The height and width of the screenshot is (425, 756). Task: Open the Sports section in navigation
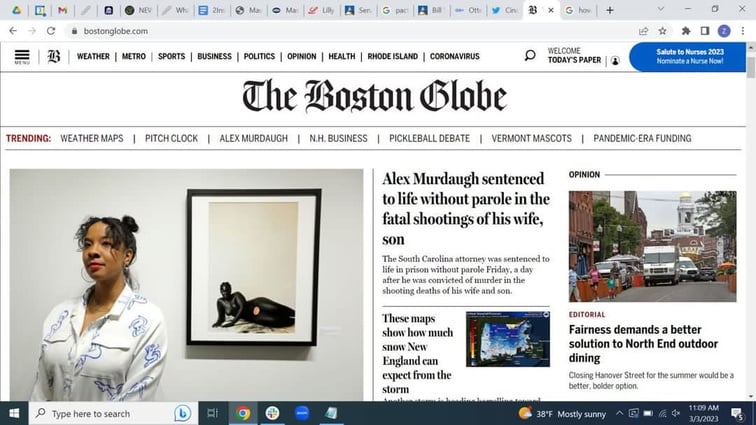click(171, 56)
